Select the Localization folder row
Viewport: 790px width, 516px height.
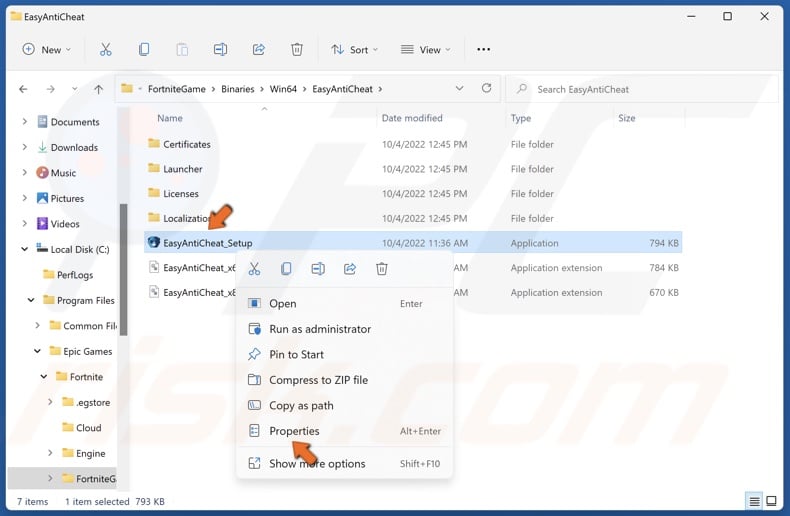413,218
